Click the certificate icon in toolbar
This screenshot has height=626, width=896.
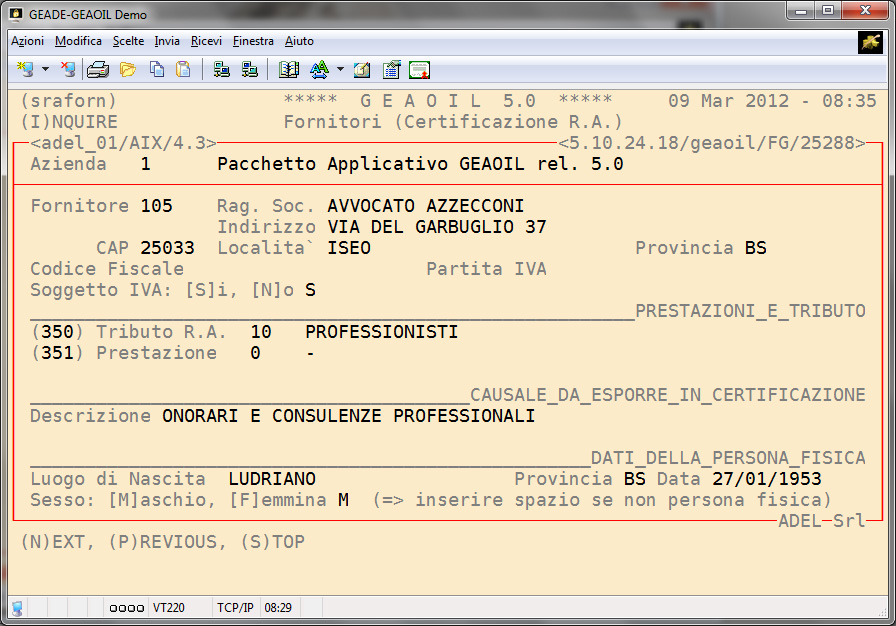pyautogui.click(x=419, y=69)
